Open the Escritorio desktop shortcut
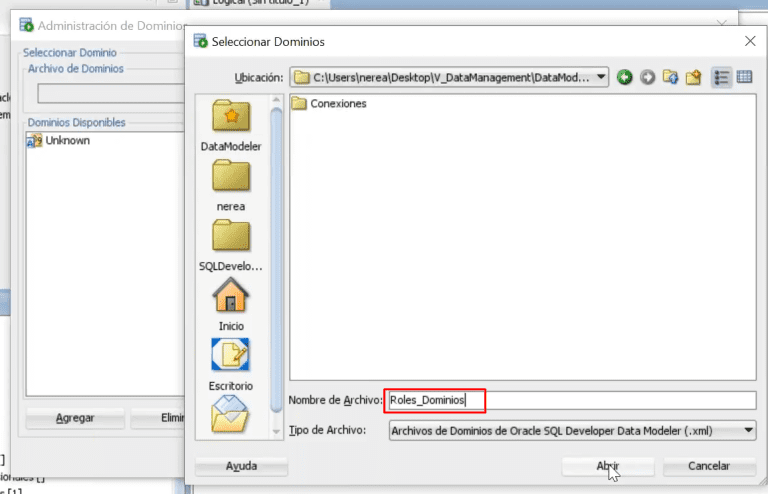This screenshot has width=768, height=494. click(x=231, y=363)
